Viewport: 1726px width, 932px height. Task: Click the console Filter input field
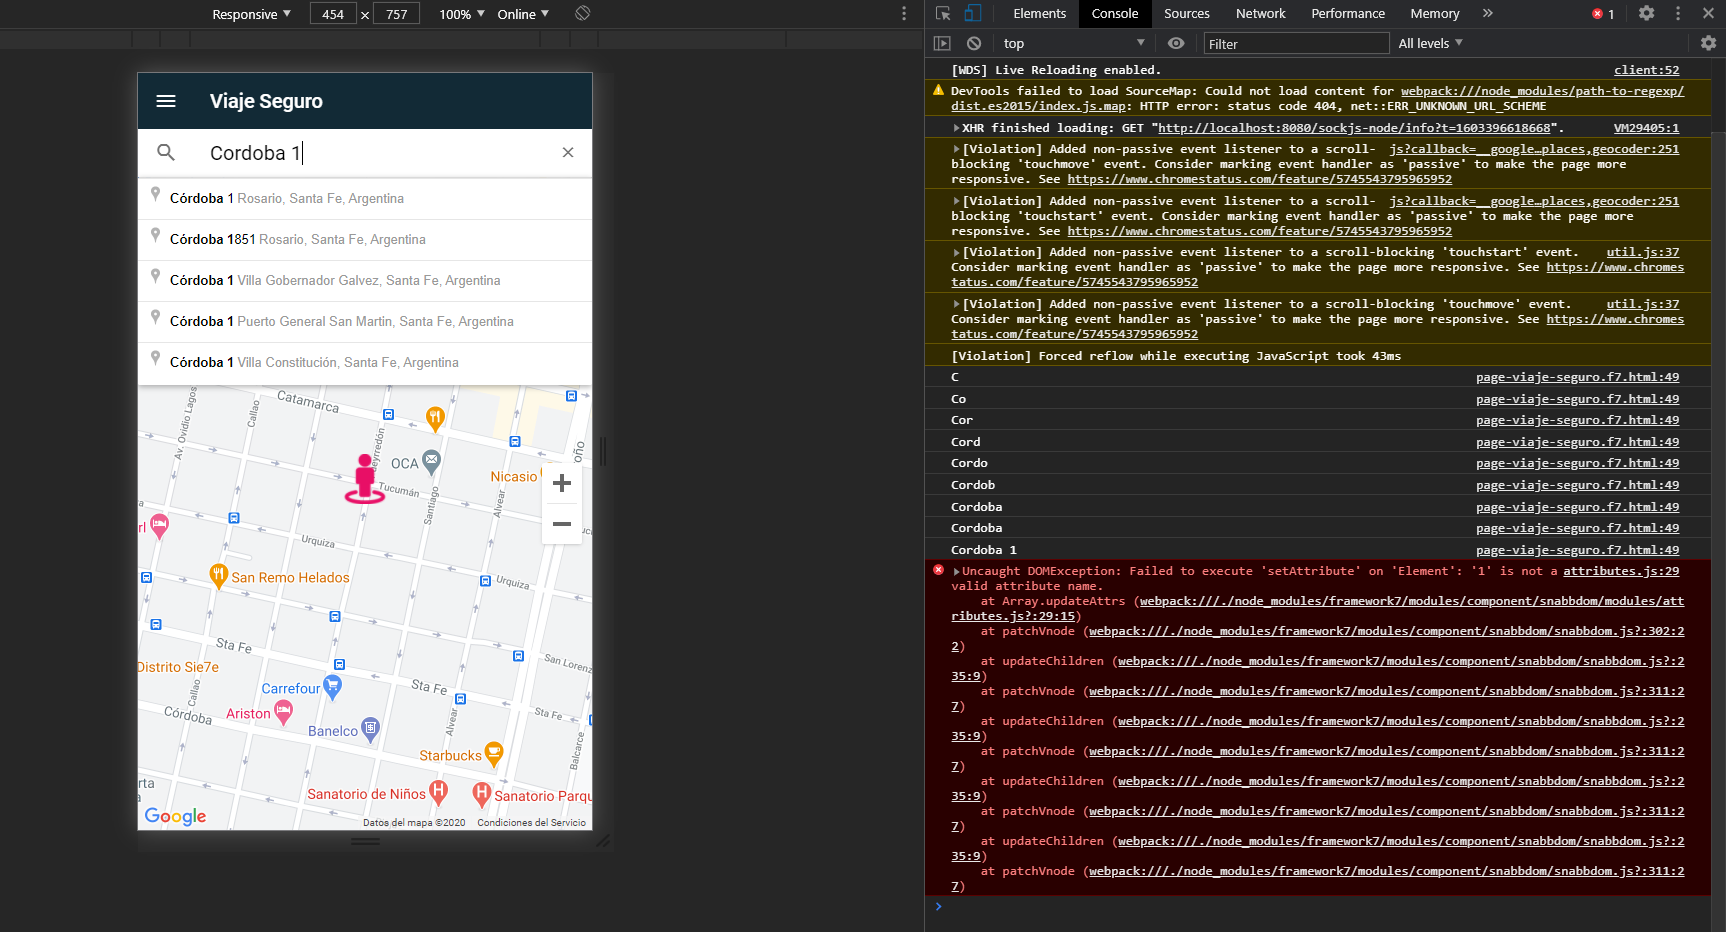point(1296,44)
